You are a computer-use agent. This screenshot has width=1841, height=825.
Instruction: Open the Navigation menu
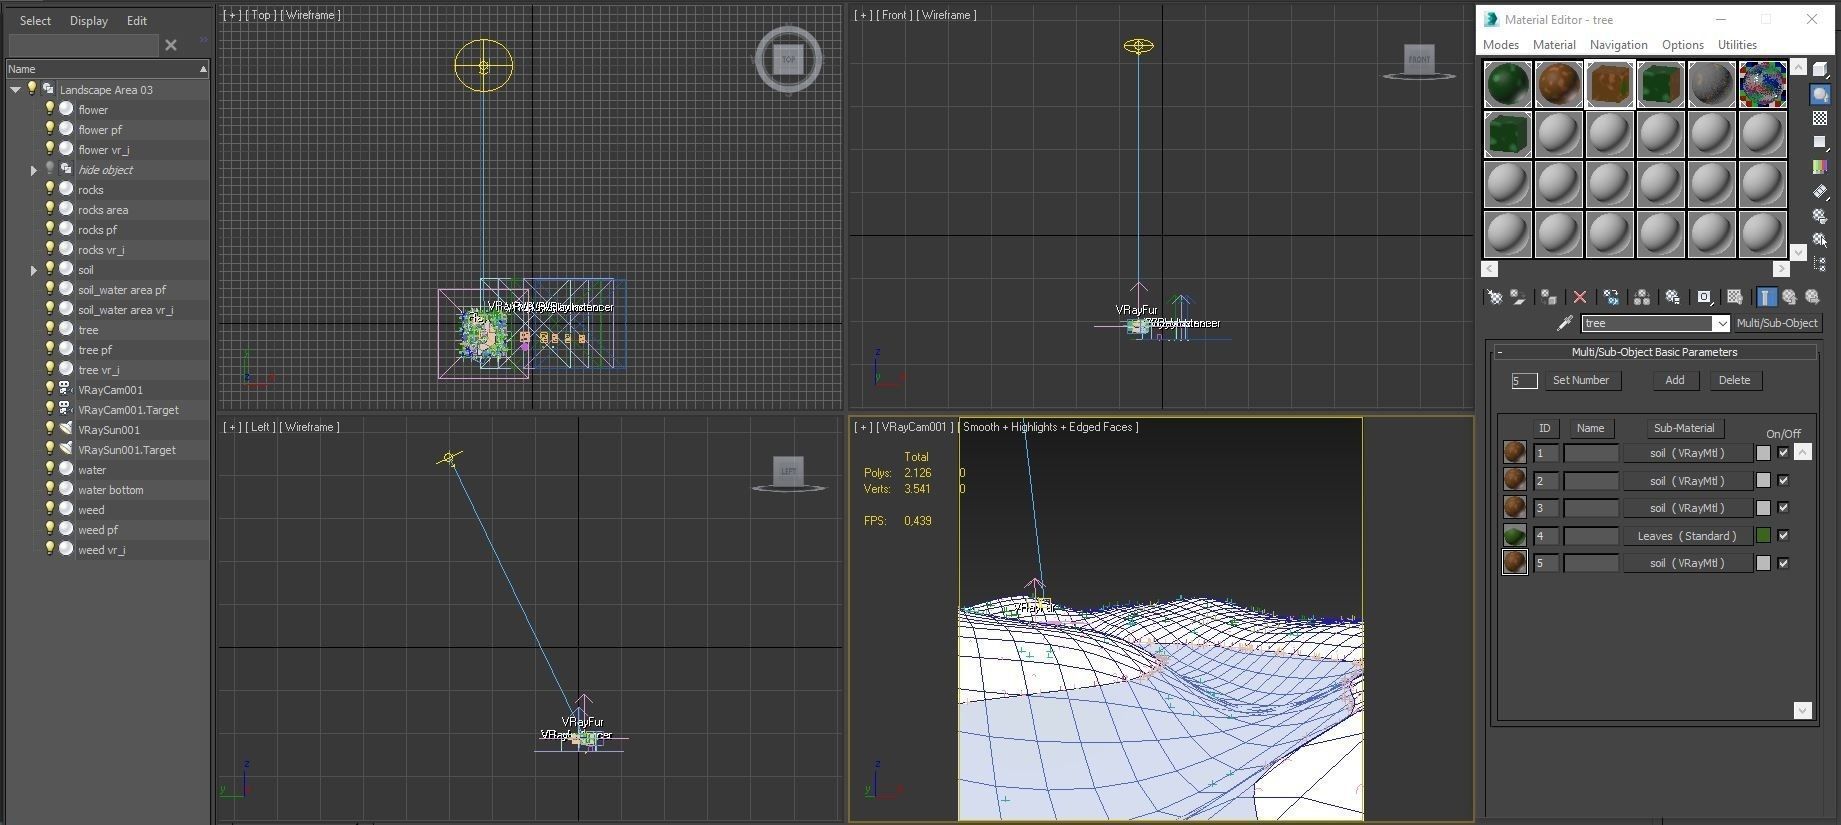coord(1618,45)
